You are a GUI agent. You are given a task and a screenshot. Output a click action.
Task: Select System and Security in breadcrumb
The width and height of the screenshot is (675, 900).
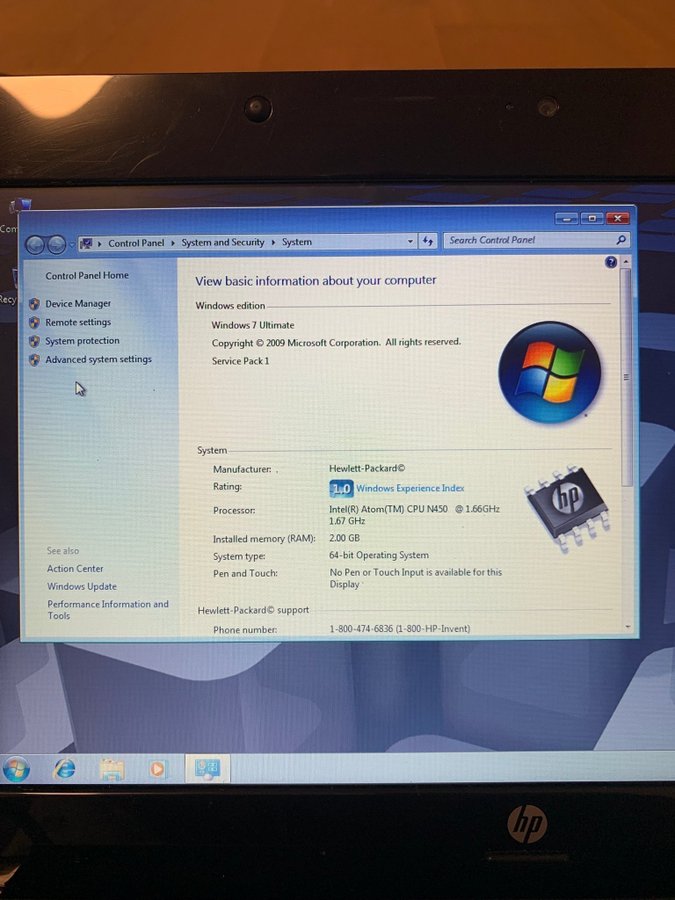click(x=223, y=242)
